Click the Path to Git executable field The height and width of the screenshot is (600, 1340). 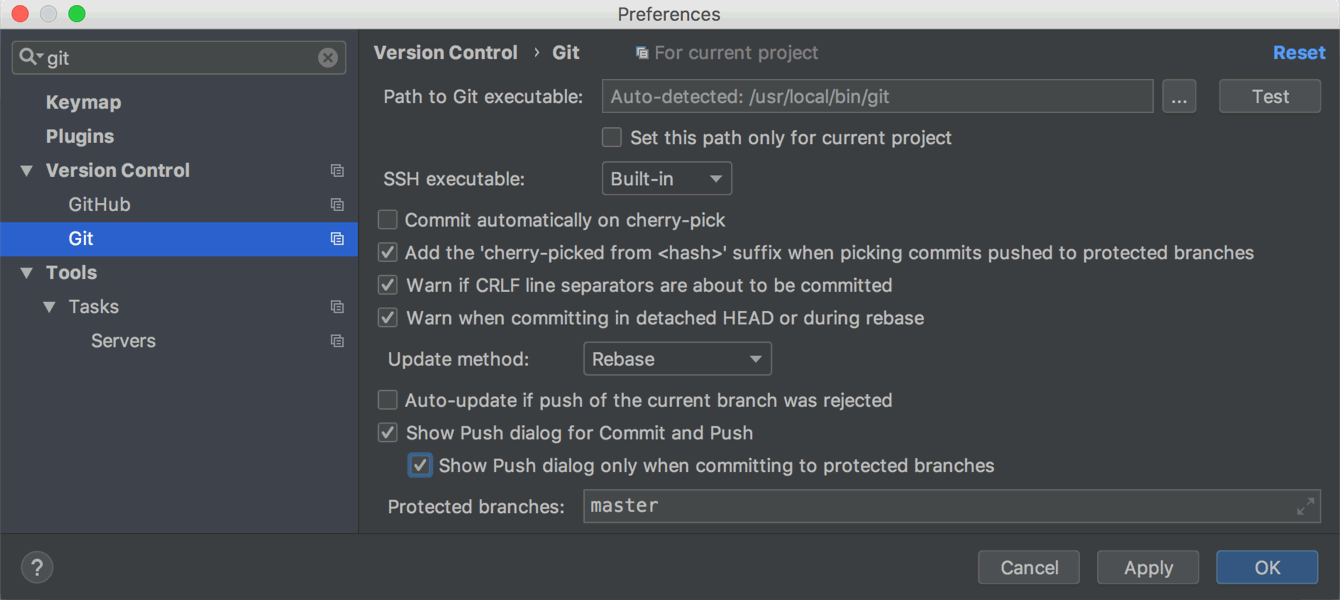pyautogui.click(x=878, y=97)
